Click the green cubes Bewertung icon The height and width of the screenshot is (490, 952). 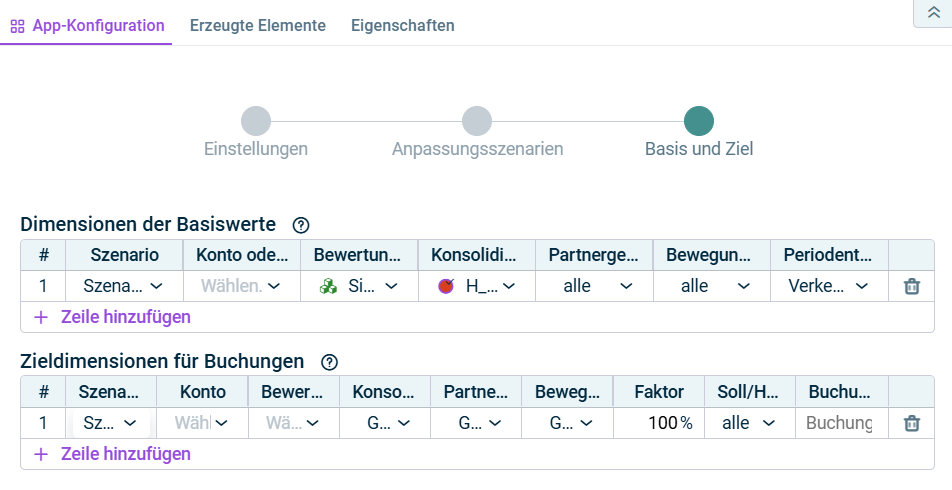tap(328, 286)
